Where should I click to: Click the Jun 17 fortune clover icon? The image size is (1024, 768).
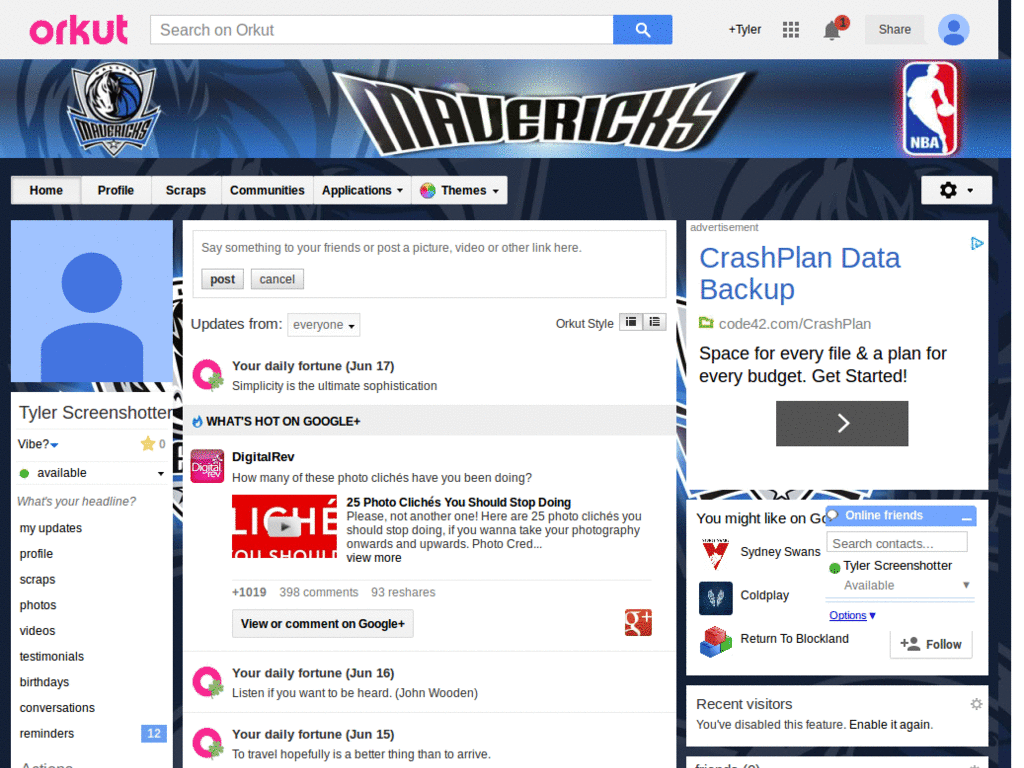208,376
